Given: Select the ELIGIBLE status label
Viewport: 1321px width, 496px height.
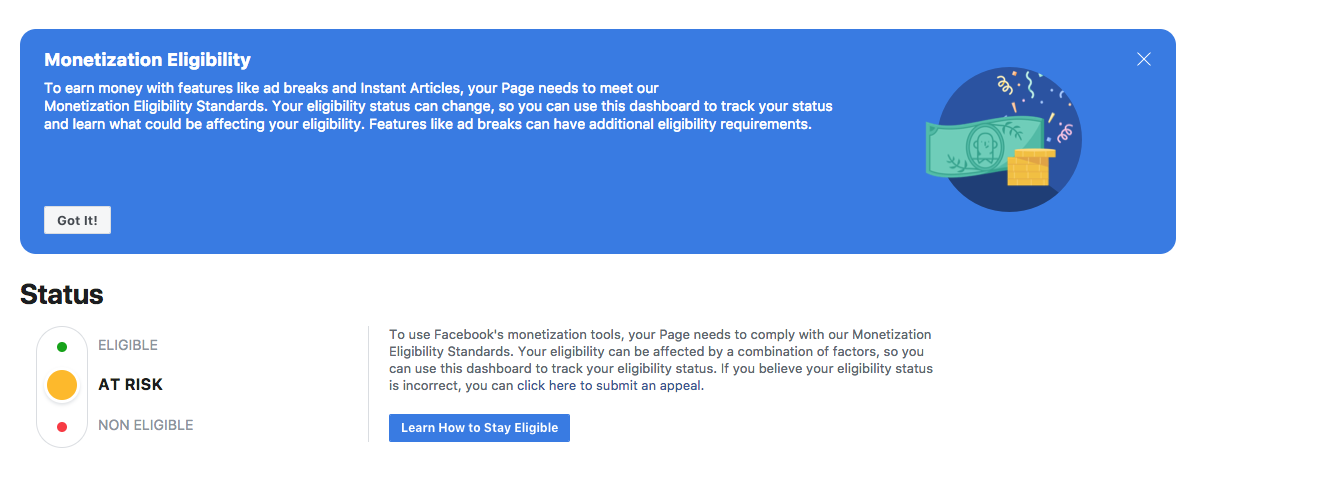Looking at the screenshot, I should [x=128, y=346].
